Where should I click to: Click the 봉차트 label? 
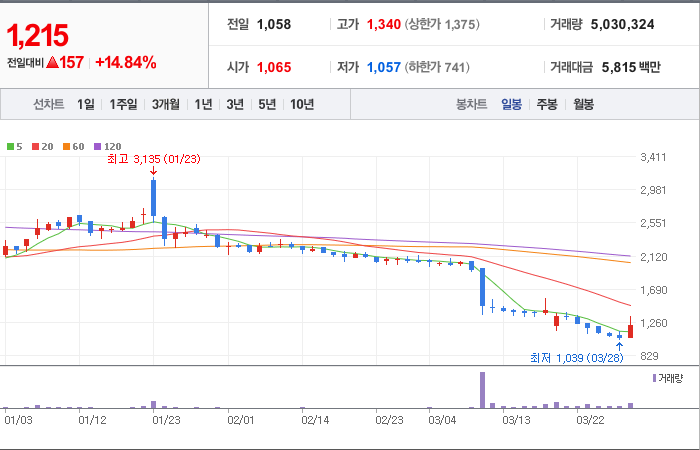tap(471, 104)
